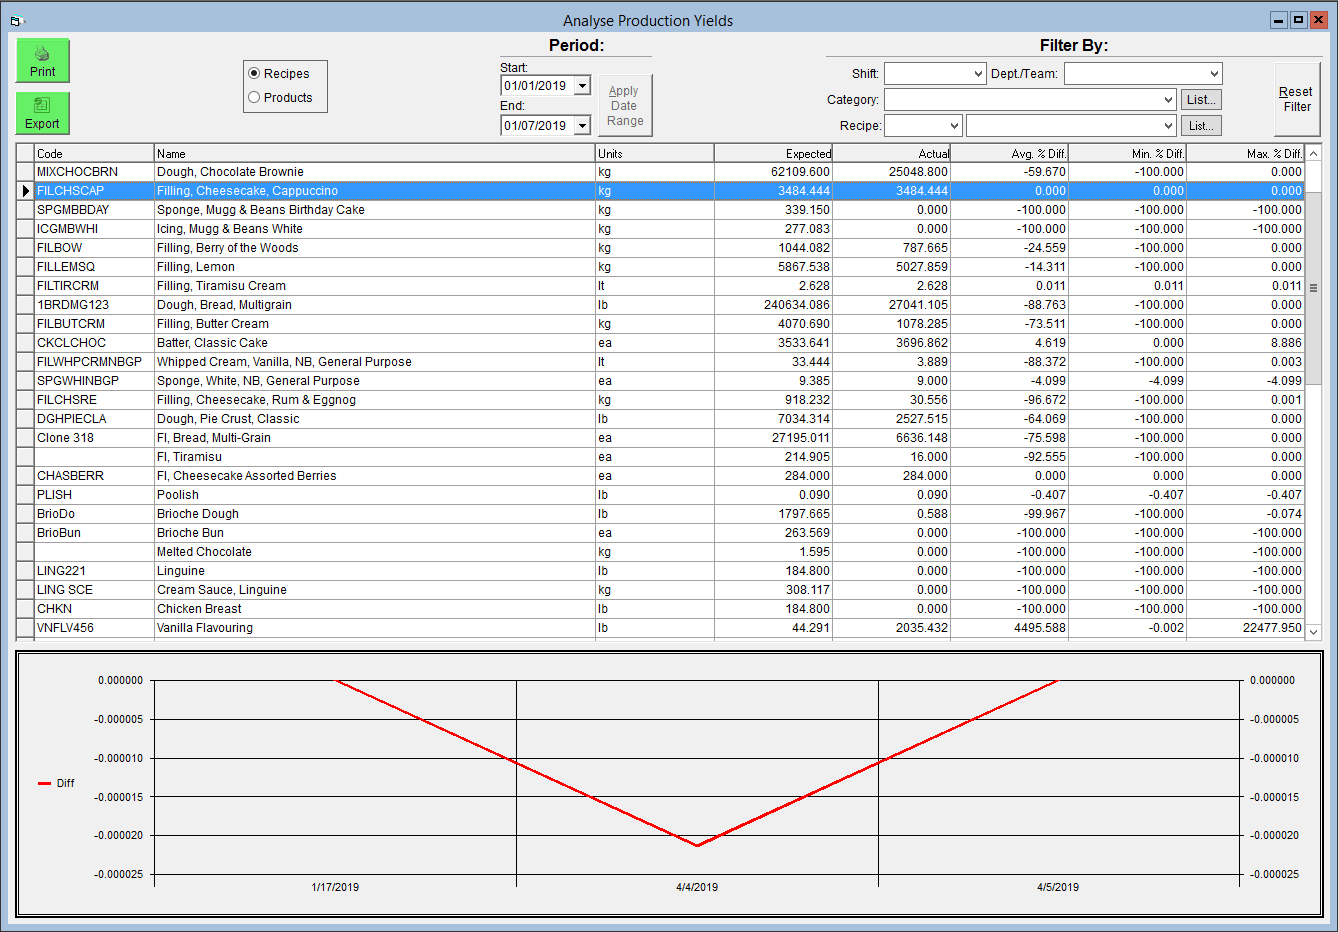Sort by the Units column header
This screenshot has height=932, width=1339.
coord(654,153)
